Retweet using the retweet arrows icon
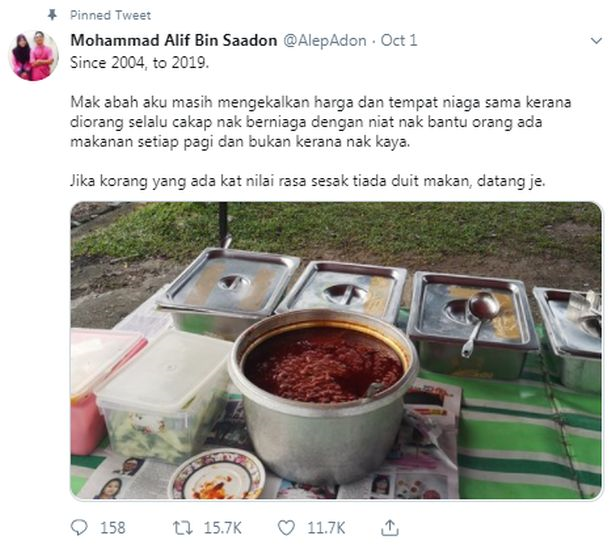Viewport: 616px width, 553px height. pyautogui.click(x=183, y=527)
